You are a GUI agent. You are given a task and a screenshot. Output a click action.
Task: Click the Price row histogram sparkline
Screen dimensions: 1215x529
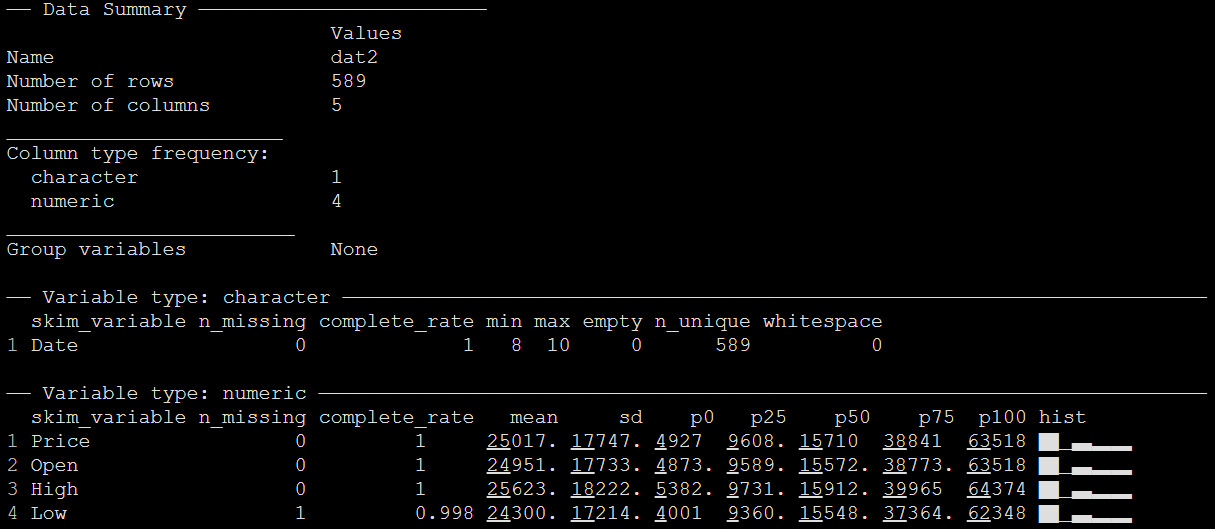[x=1084, y=442]
